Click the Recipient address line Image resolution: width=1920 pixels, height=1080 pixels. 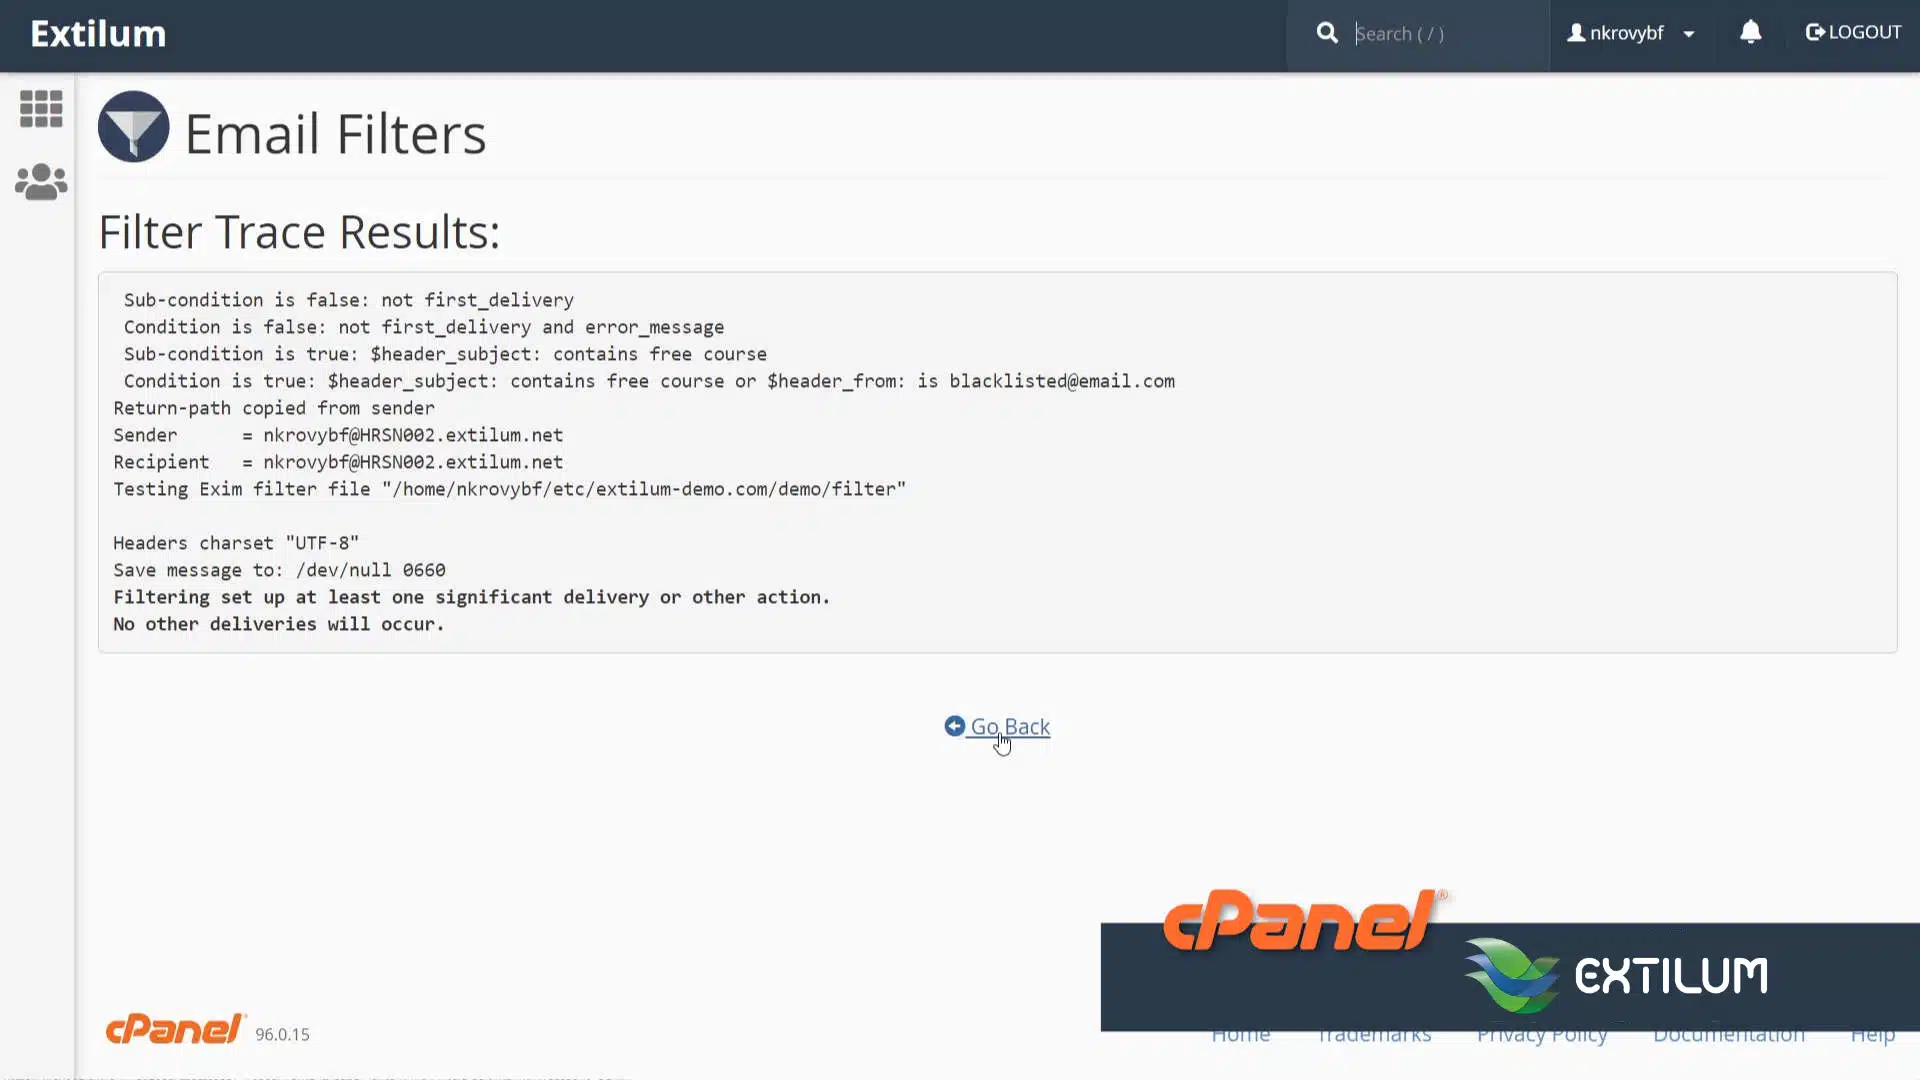(x=338, y=462)
